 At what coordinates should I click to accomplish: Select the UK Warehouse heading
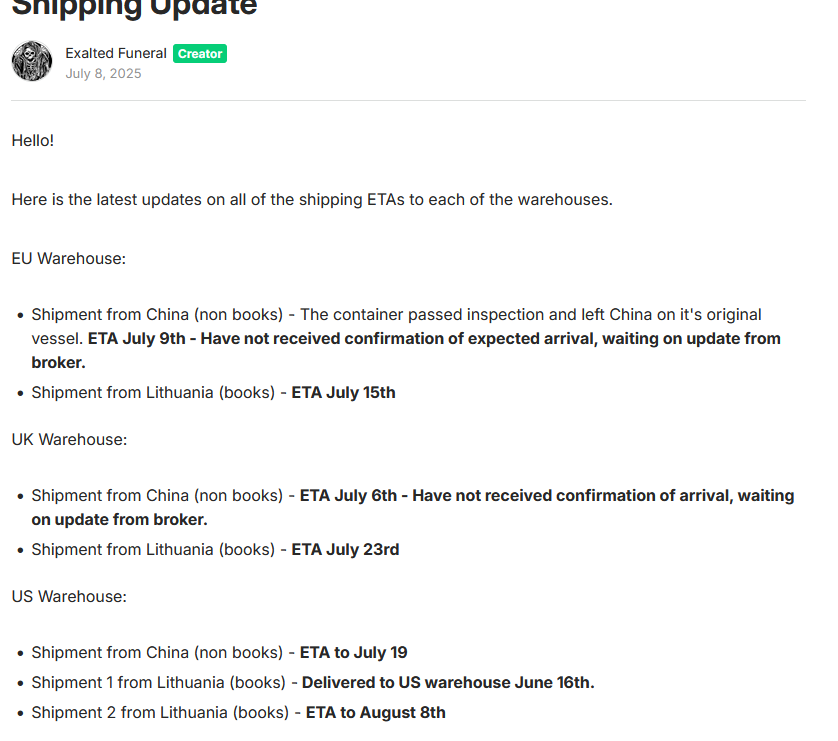coord(69,439)
